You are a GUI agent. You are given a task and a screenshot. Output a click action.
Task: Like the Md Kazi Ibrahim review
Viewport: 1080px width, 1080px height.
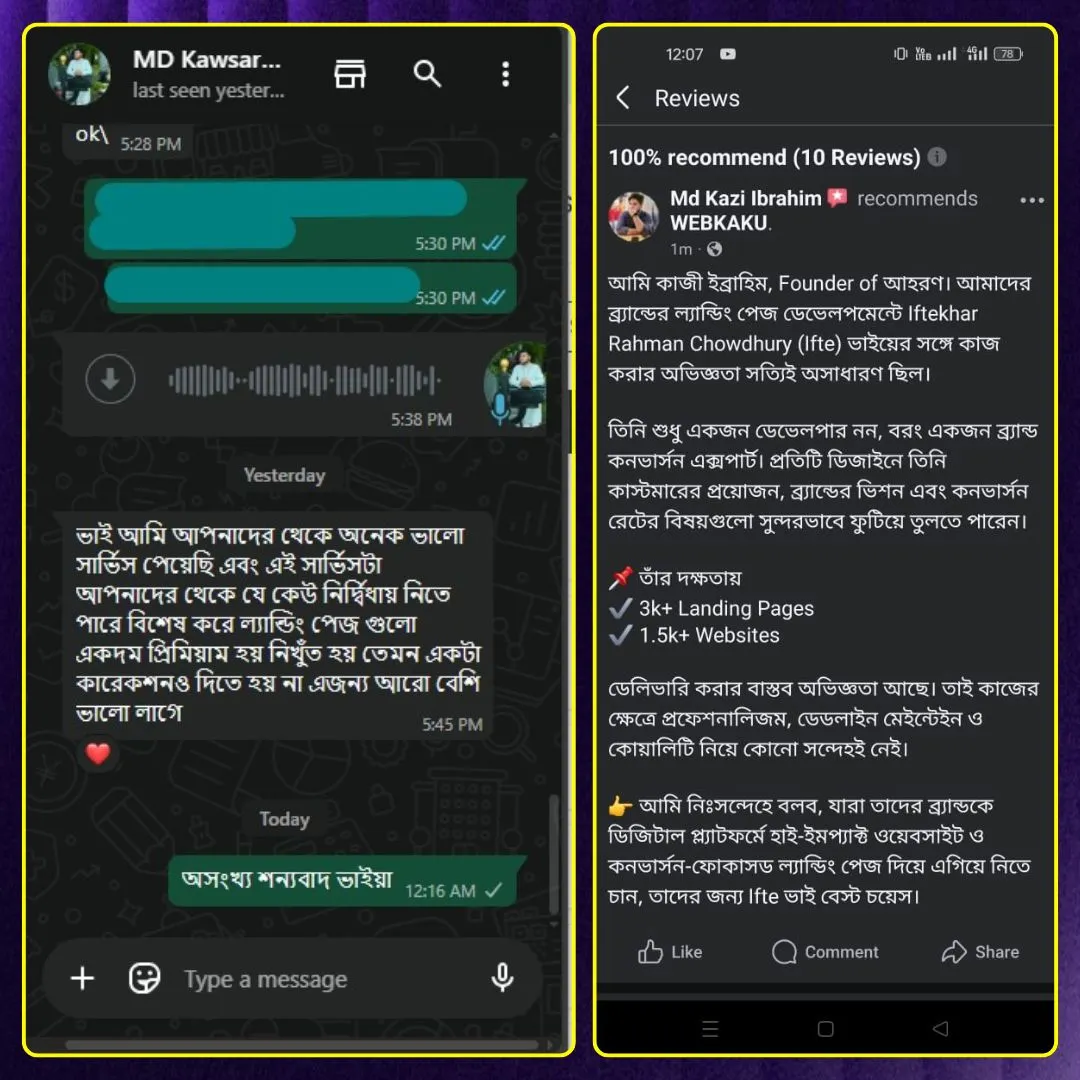(x=669, y=952)
